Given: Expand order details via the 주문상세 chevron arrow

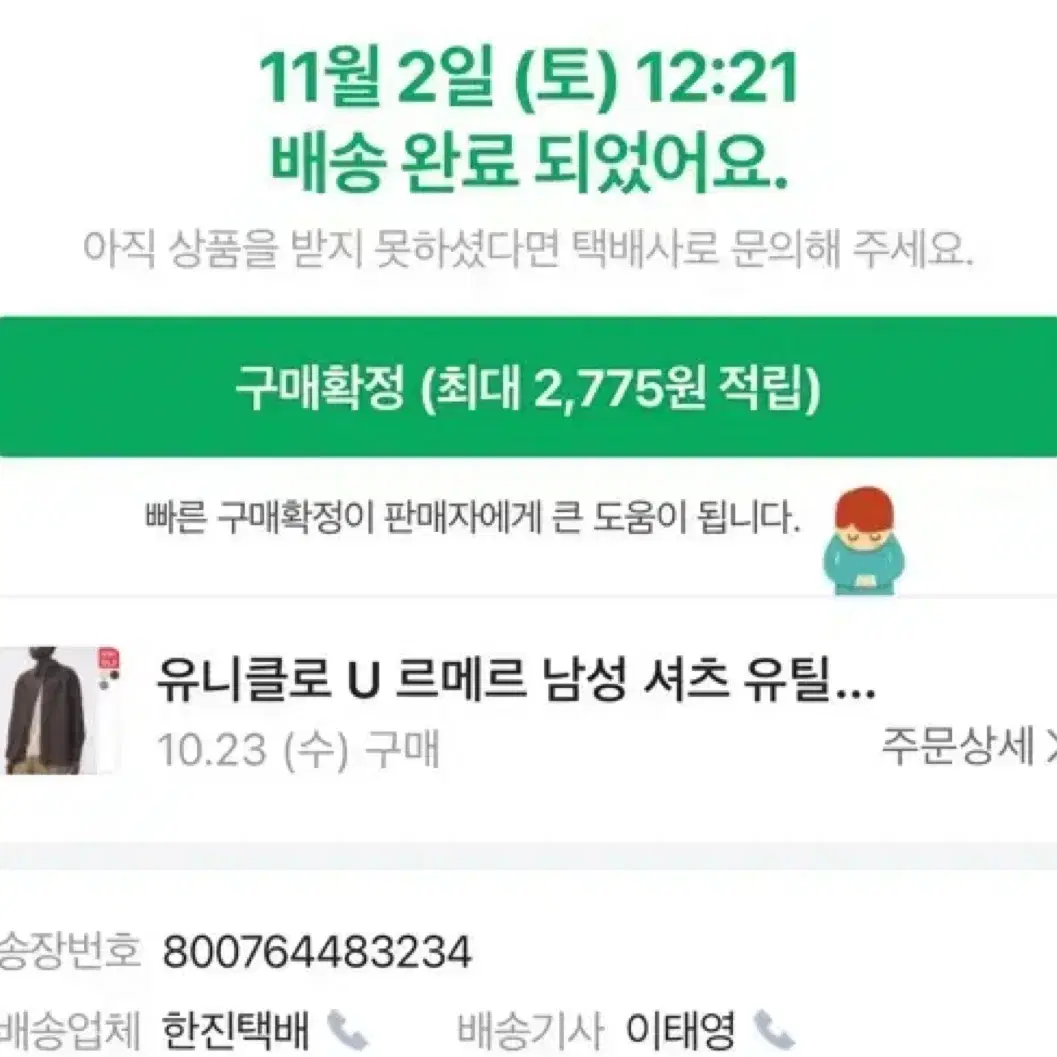Looking at the screenshot, I should tap(1050, 748).
